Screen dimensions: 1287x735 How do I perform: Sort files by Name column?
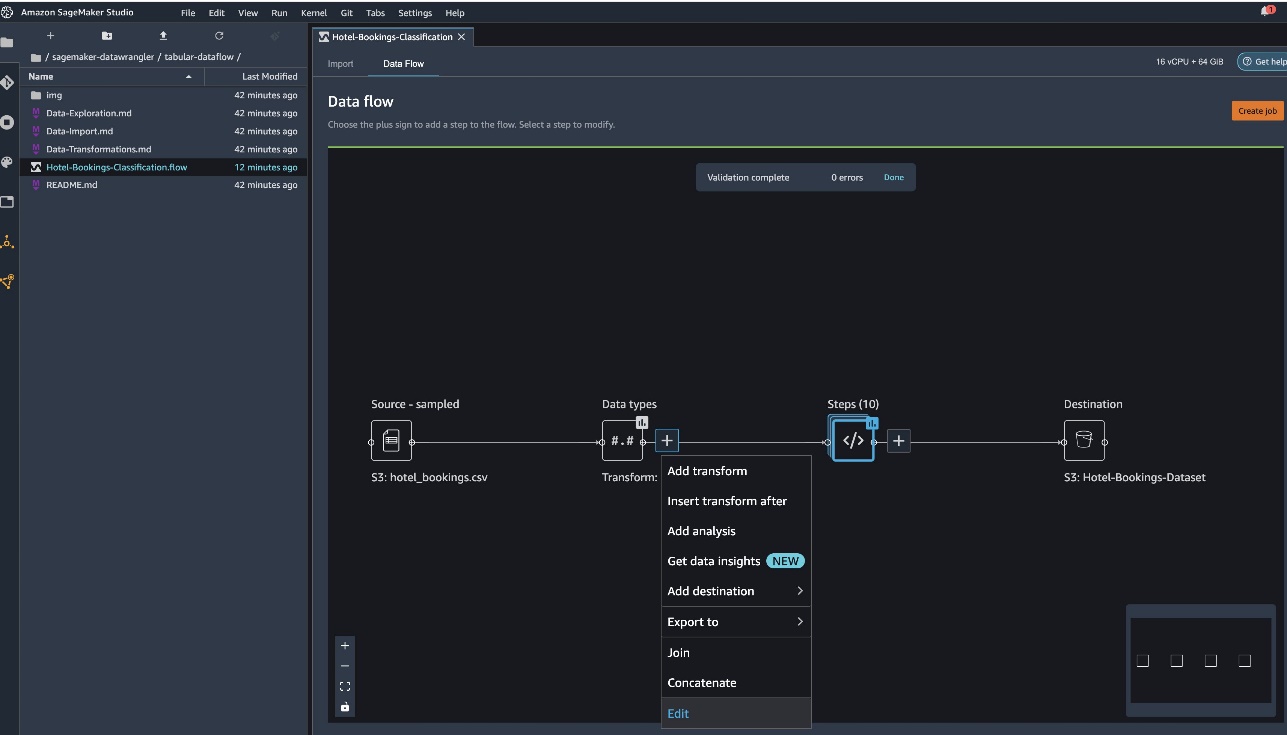(110, 77)
